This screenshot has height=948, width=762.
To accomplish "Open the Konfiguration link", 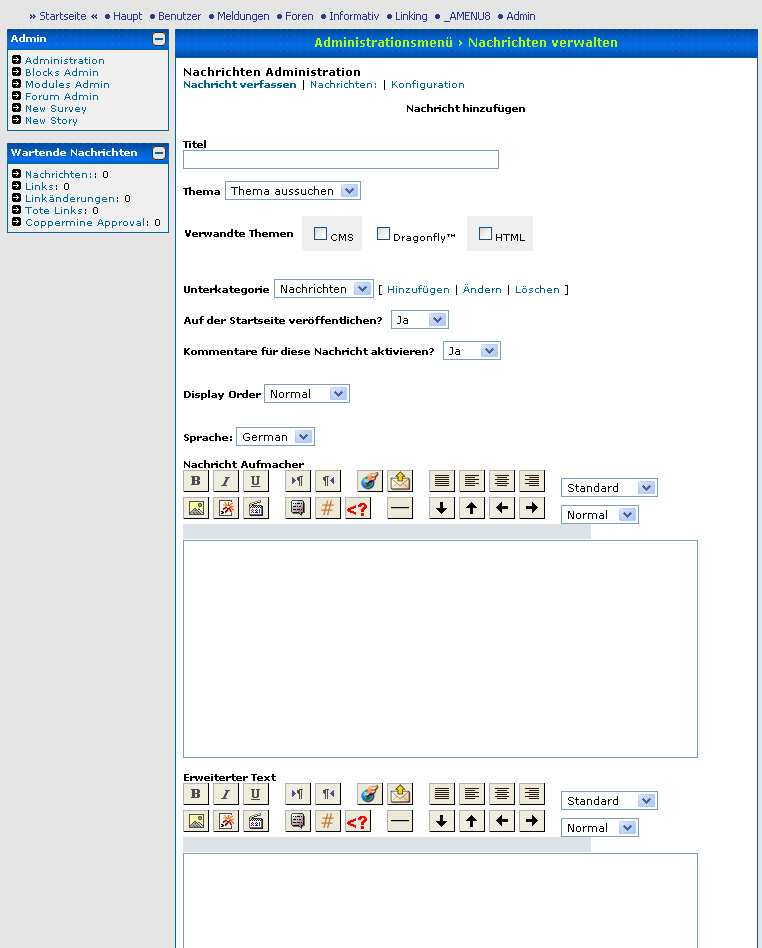I will [428, 85].
